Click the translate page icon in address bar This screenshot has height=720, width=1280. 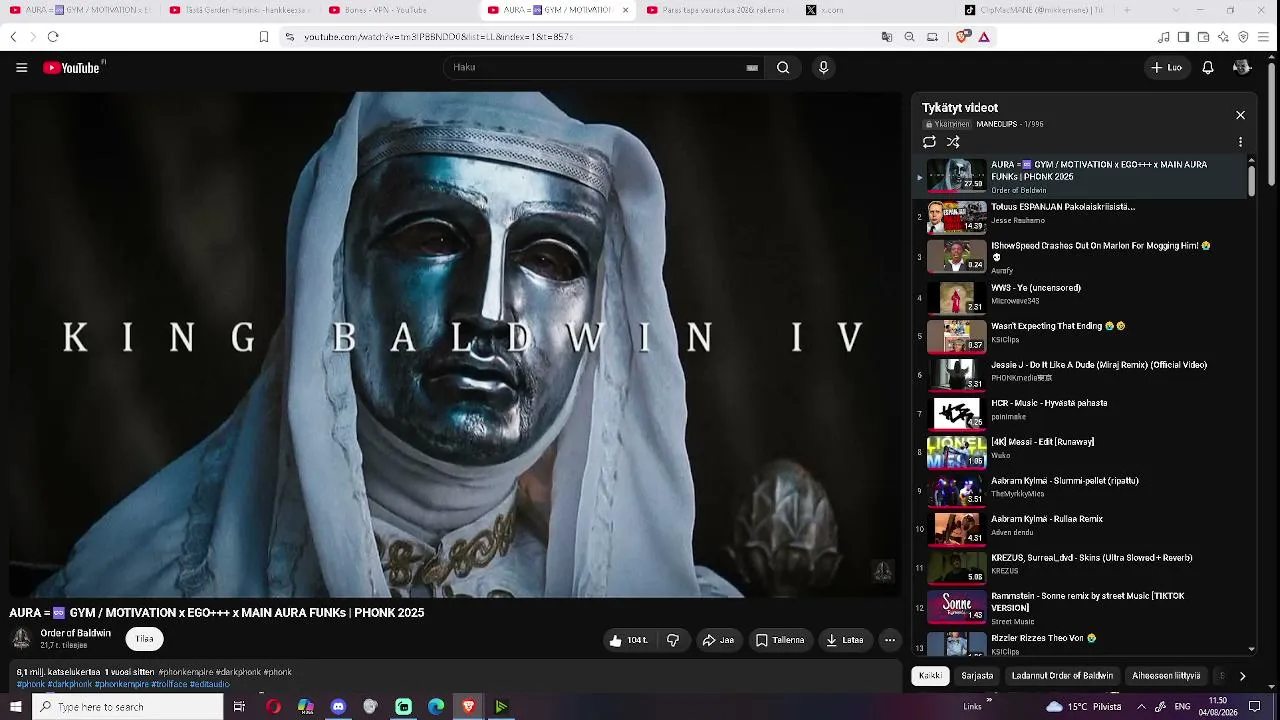(886, 37)
